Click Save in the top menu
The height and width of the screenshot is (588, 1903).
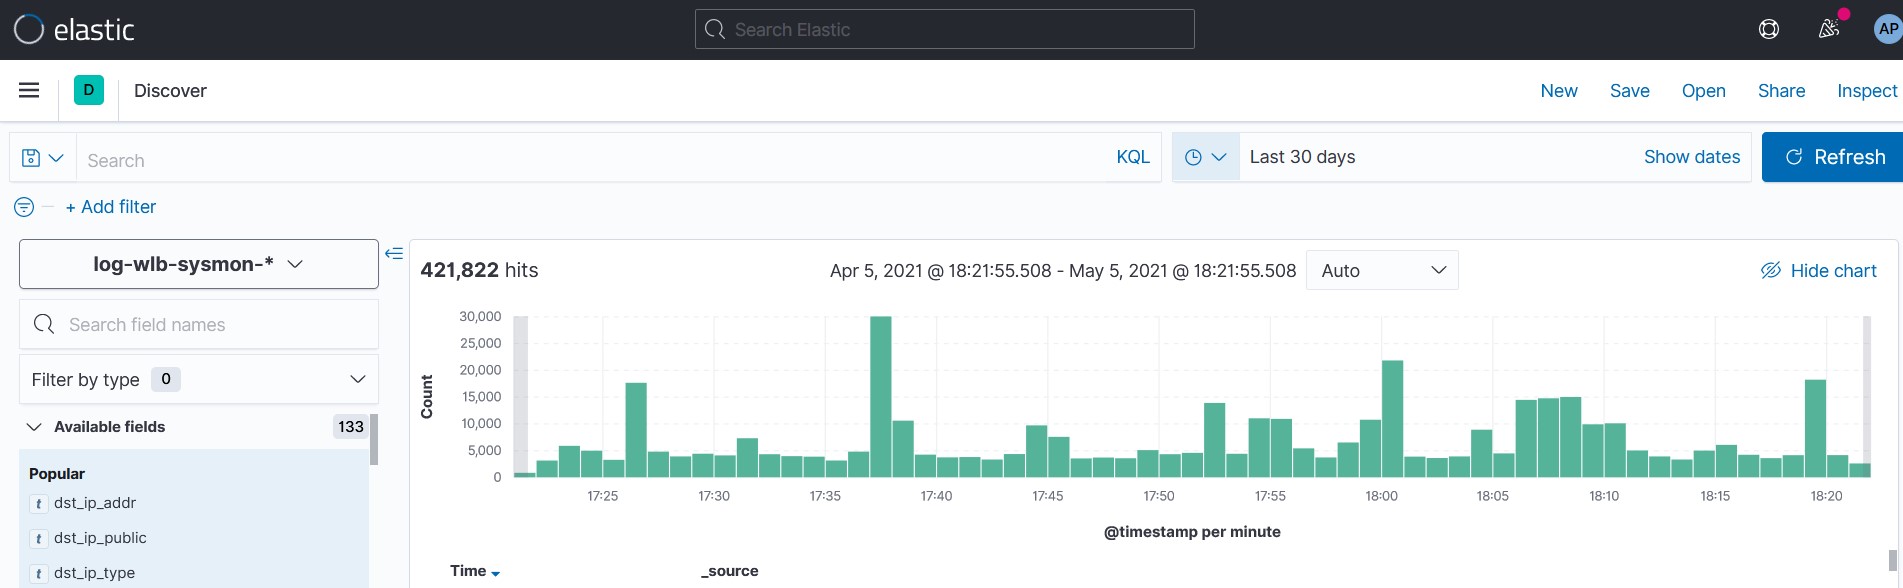tap(1630, 91)
